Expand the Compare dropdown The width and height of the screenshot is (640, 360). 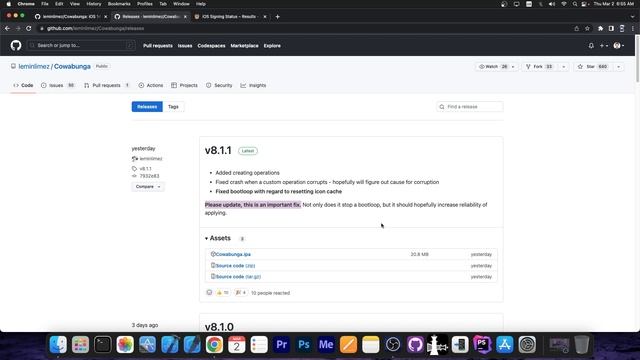point(148,187)
